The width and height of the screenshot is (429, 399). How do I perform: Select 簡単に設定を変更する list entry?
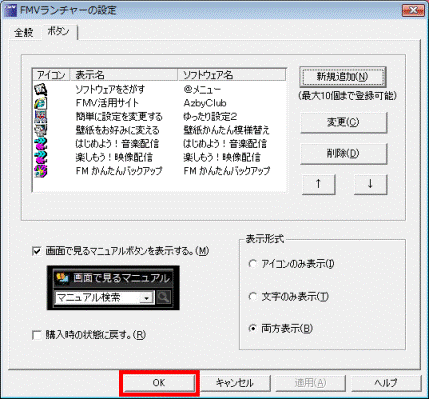119,117
